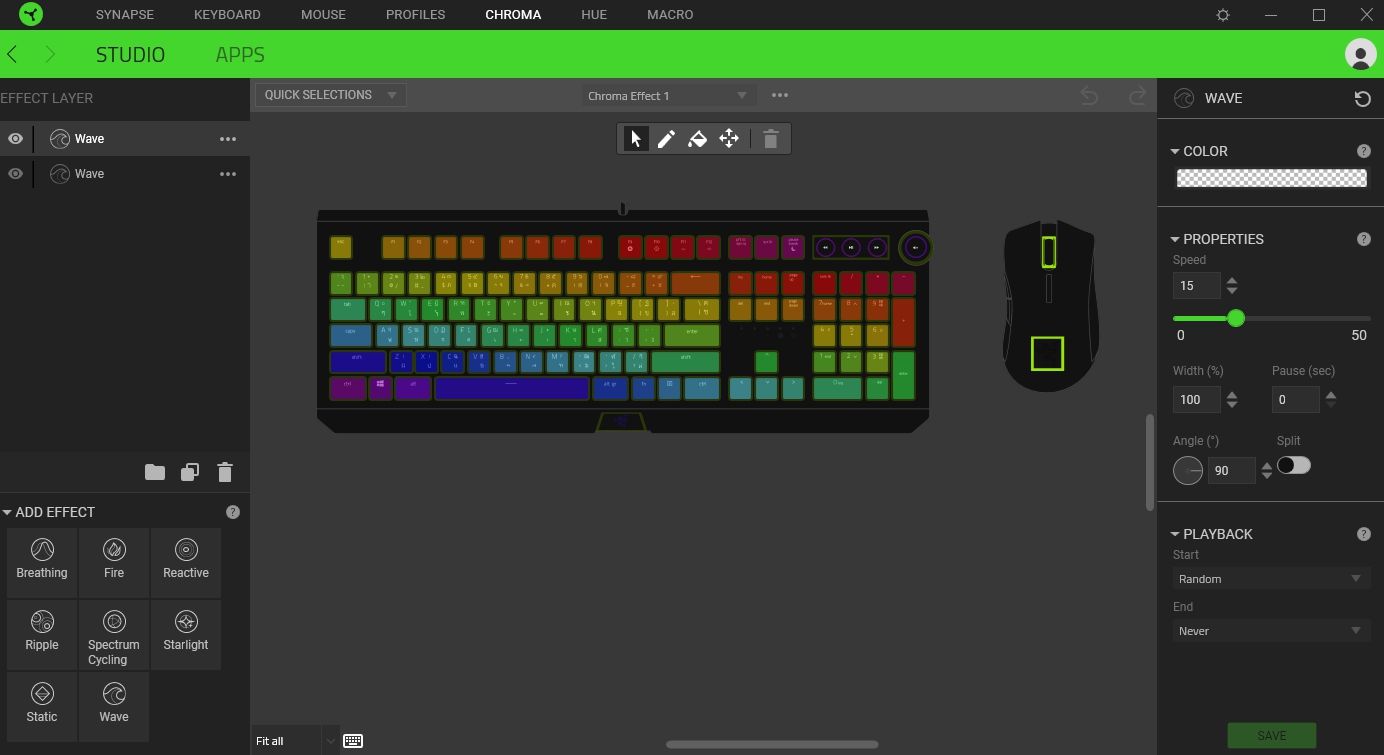Add a Fire effect layer
1384x755 pixels.
114,562
